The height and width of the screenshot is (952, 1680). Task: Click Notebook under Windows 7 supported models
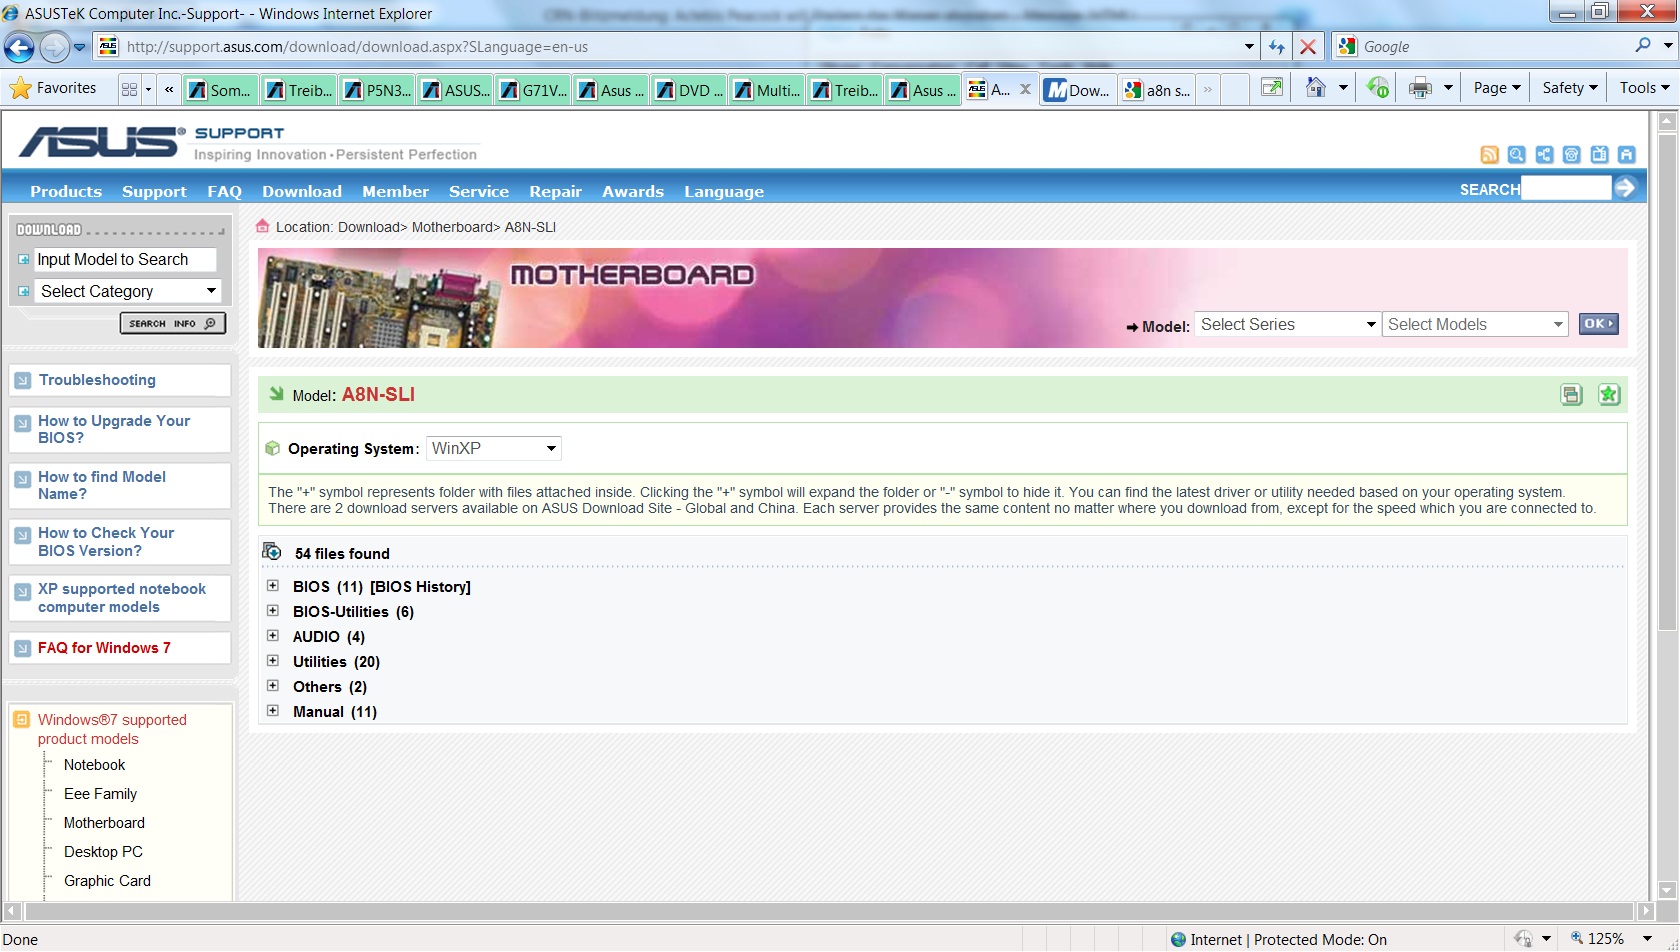click(95, 765)
